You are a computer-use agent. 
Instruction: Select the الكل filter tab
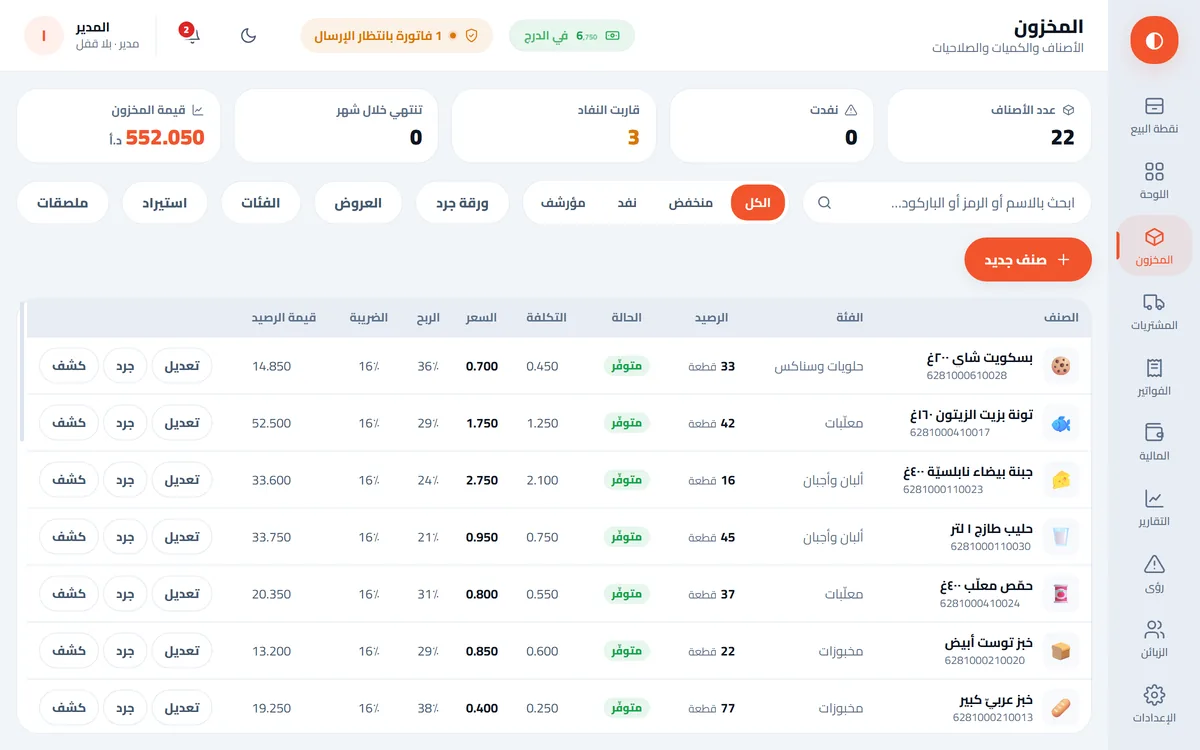[x=758, y=203]
